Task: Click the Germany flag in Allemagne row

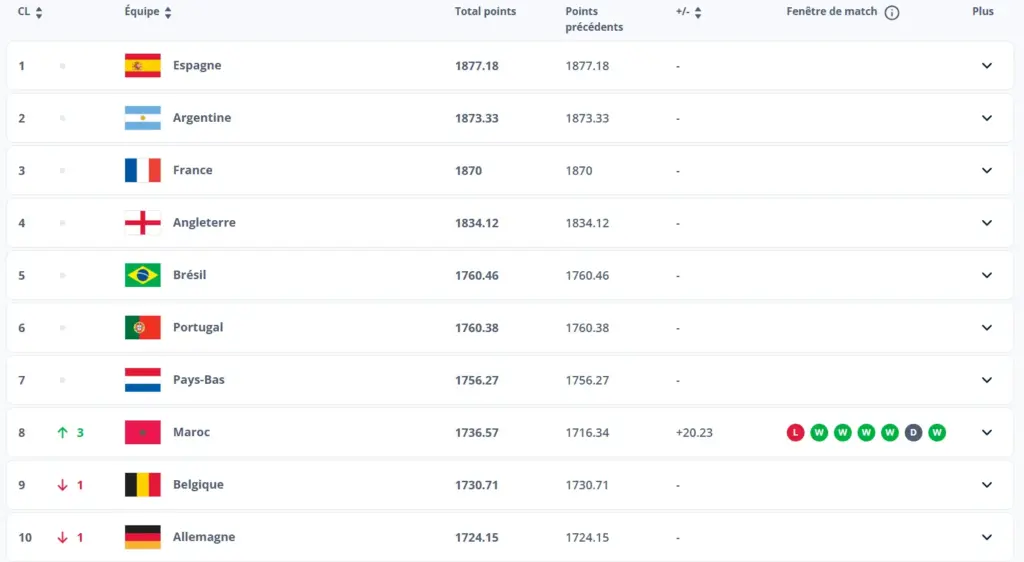Action: click(x=142, y=537)
